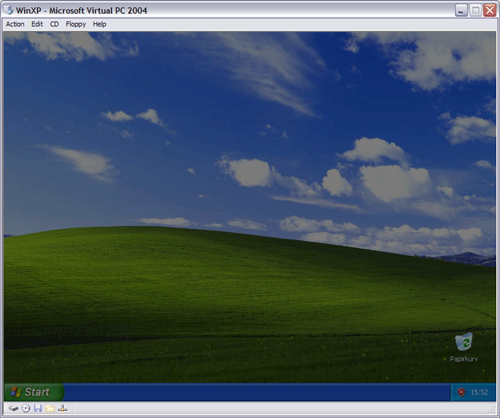This screenshot has height=418, width=500.
Task: Click the red security shield tray icon
Action: [461, 392]
